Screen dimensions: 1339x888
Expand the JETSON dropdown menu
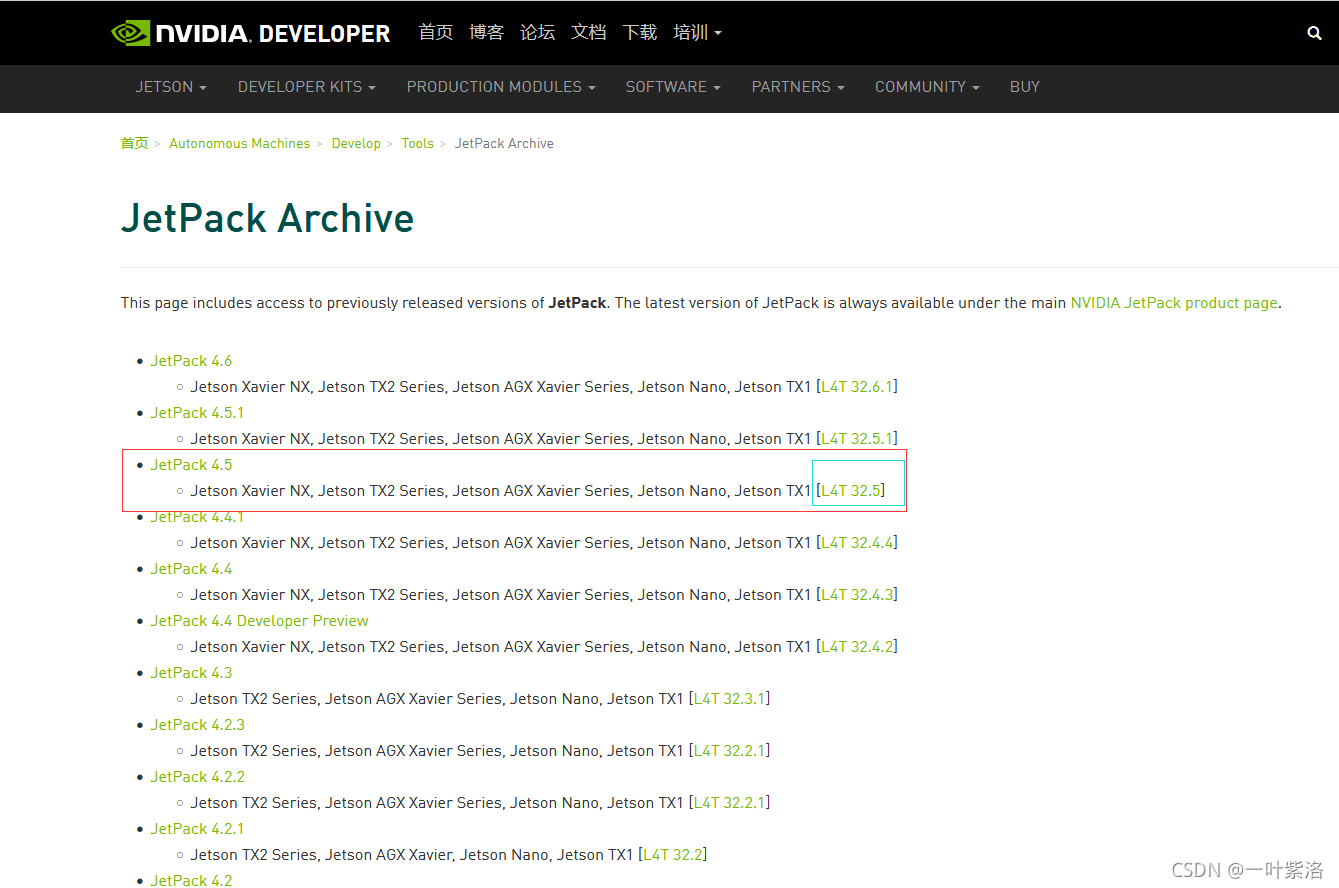pos(171,87)
